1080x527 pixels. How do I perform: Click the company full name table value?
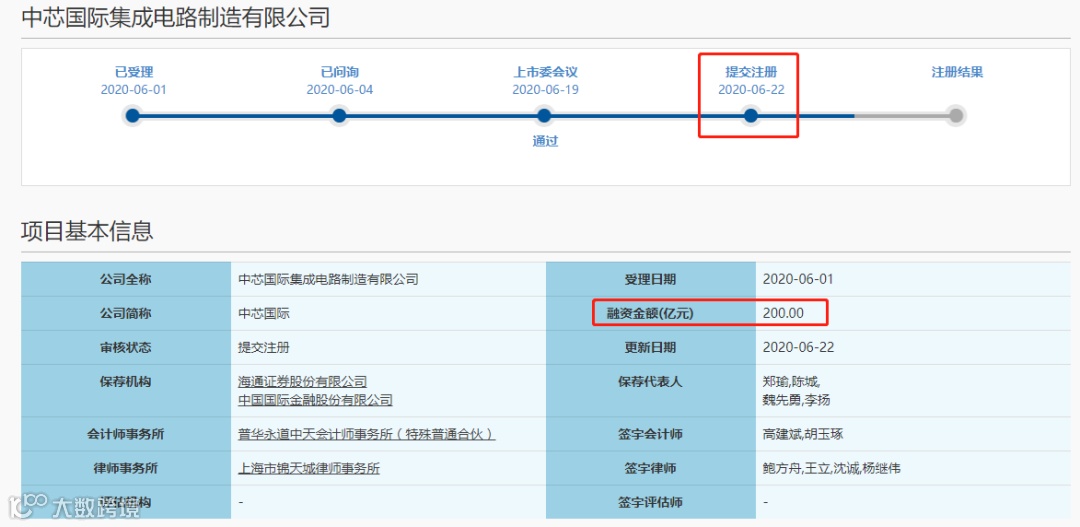[328, 280]
